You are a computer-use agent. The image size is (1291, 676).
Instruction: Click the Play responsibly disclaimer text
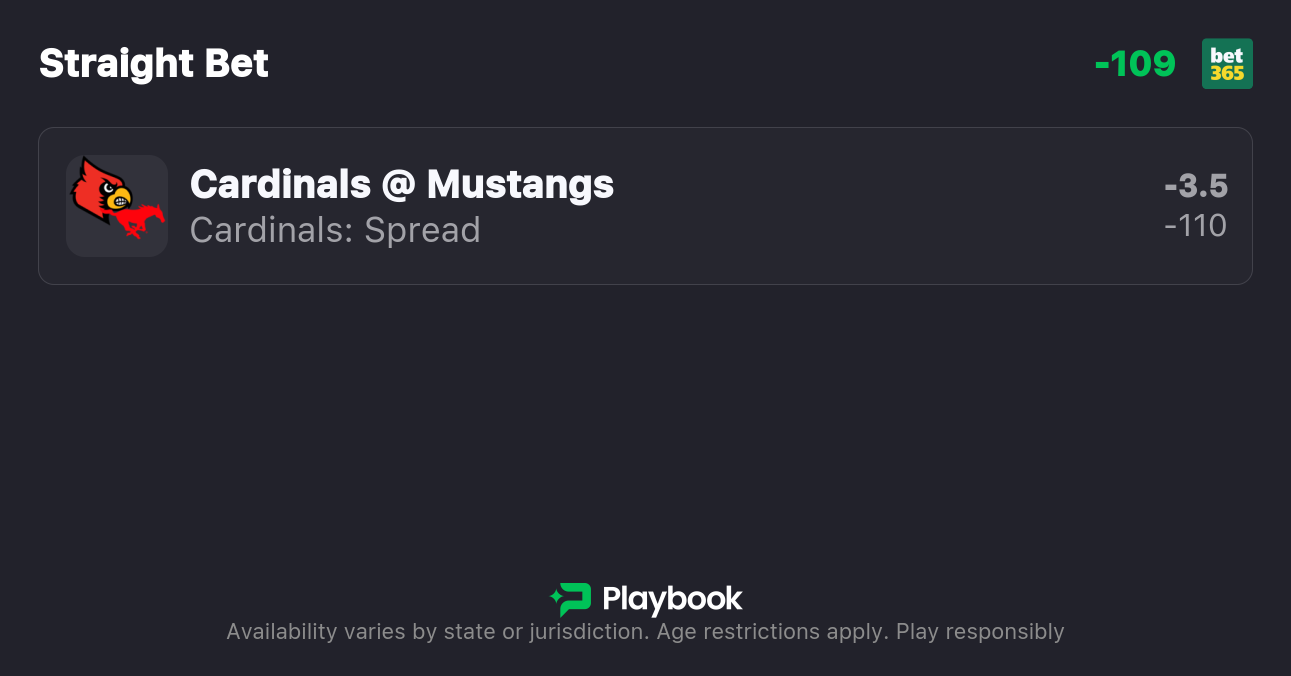coord(981,631)
